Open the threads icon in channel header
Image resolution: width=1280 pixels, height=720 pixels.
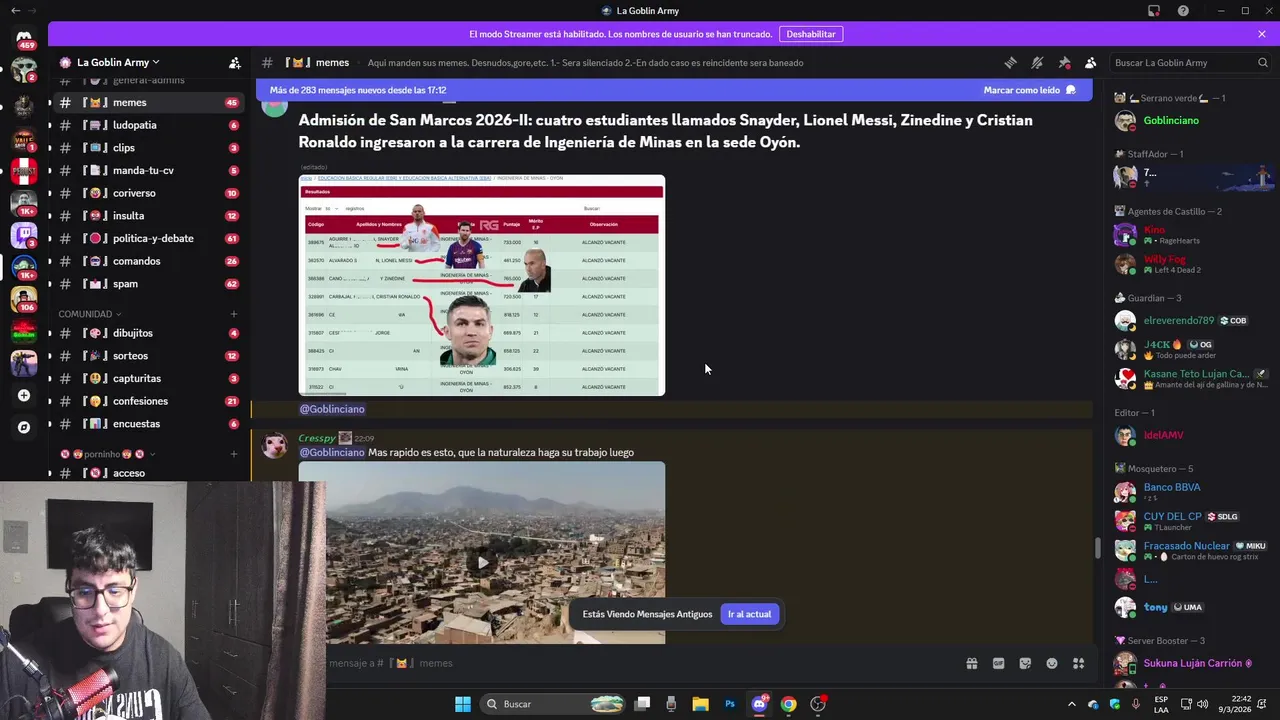tap(1010, 62)
